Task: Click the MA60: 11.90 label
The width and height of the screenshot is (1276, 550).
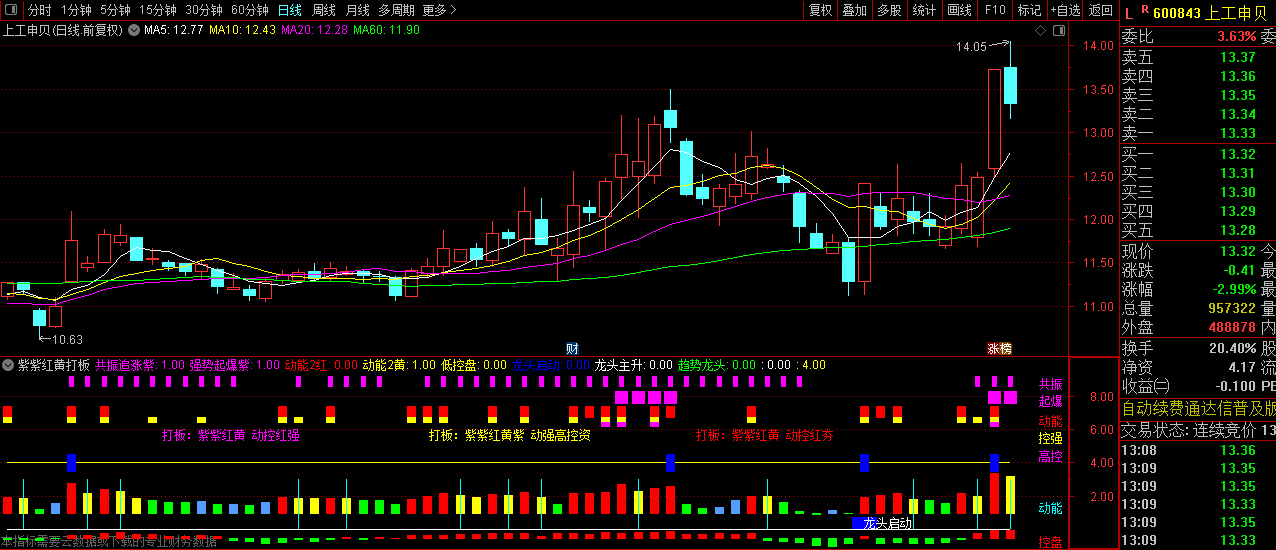Action: pos(386,30)
